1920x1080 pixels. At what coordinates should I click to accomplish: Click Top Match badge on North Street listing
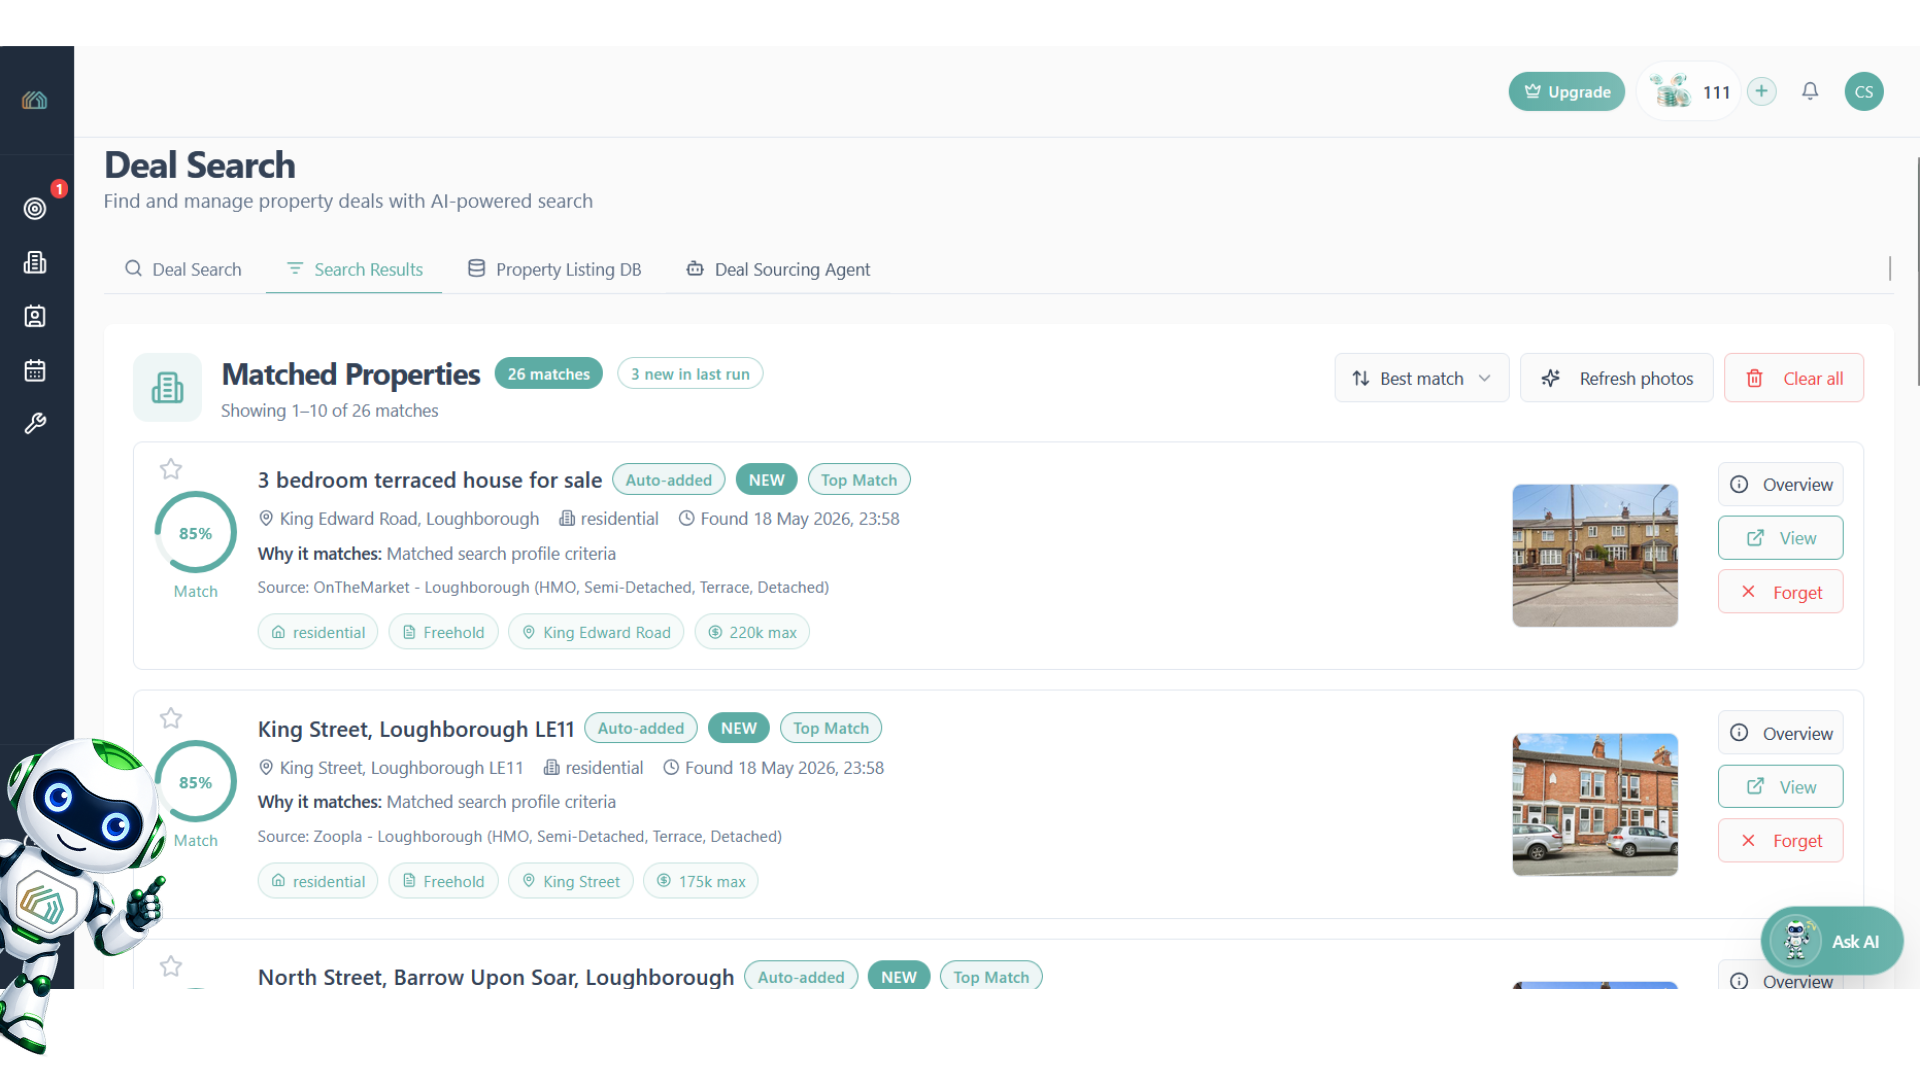tap(991, 977)
